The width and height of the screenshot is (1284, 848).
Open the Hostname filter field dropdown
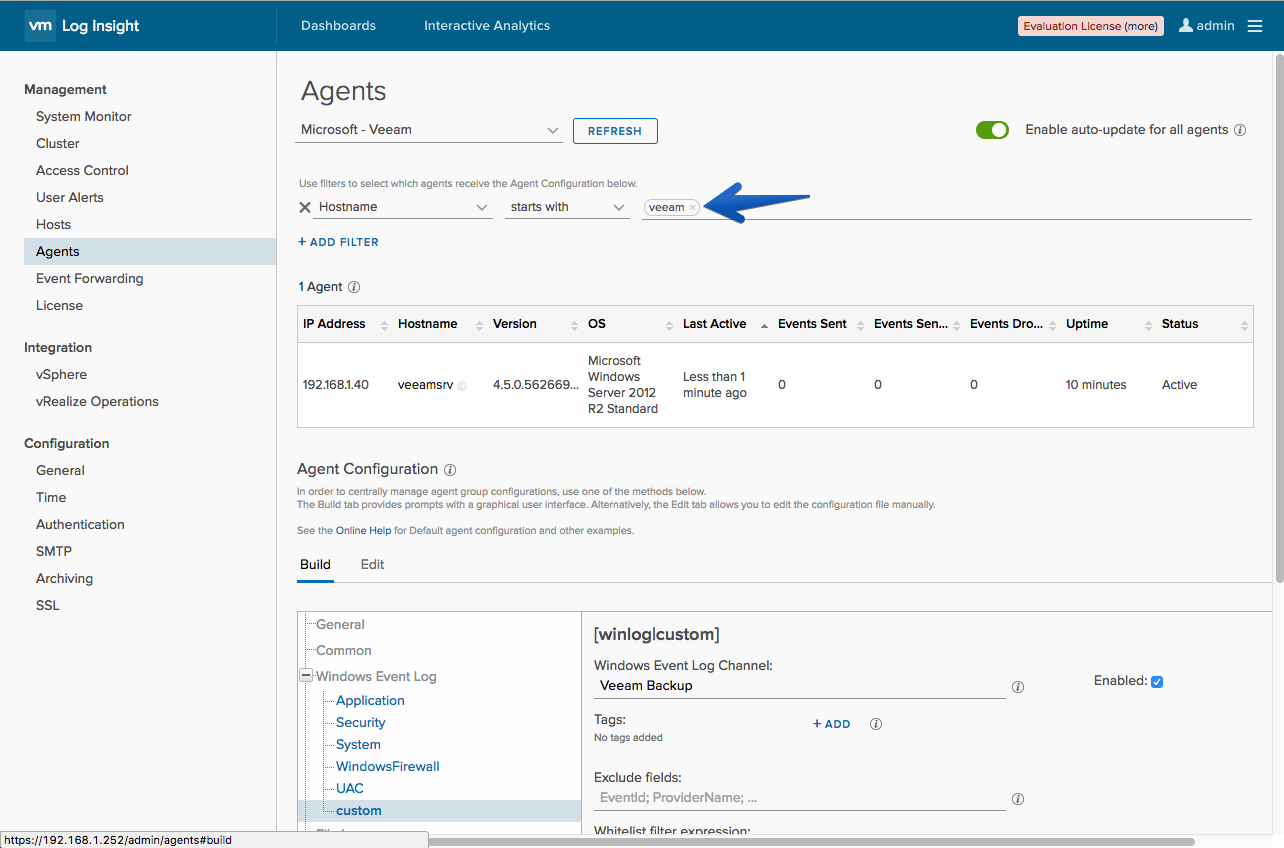click(402, 207)
